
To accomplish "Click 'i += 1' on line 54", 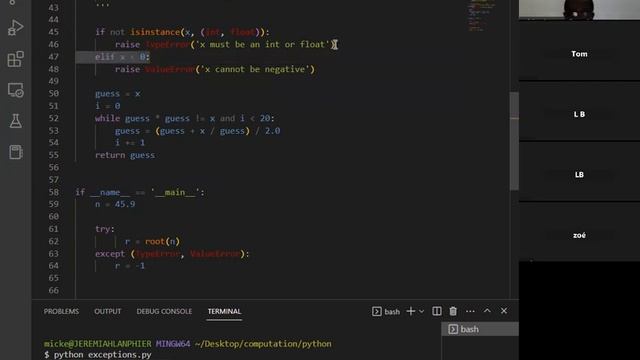I will pos(130,142).
